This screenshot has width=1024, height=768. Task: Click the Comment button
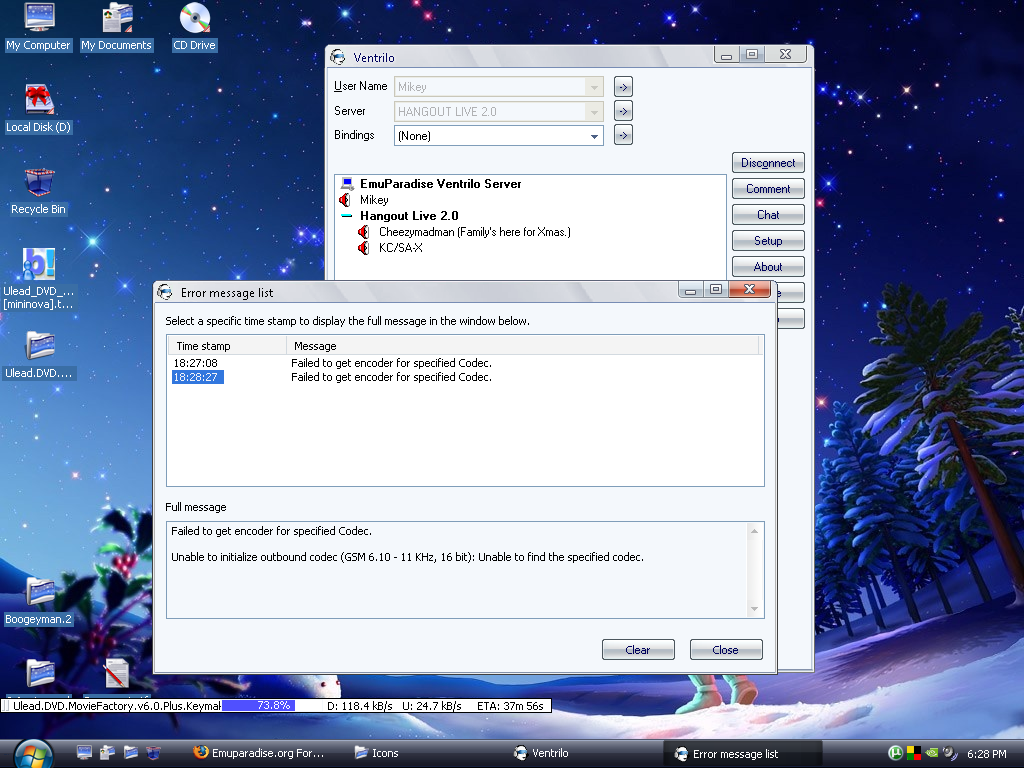[768, 189]
